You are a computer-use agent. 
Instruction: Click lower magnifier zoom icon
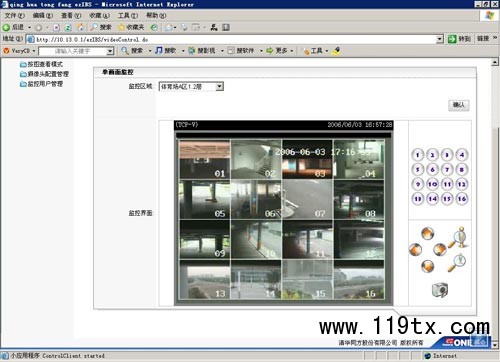457,263
